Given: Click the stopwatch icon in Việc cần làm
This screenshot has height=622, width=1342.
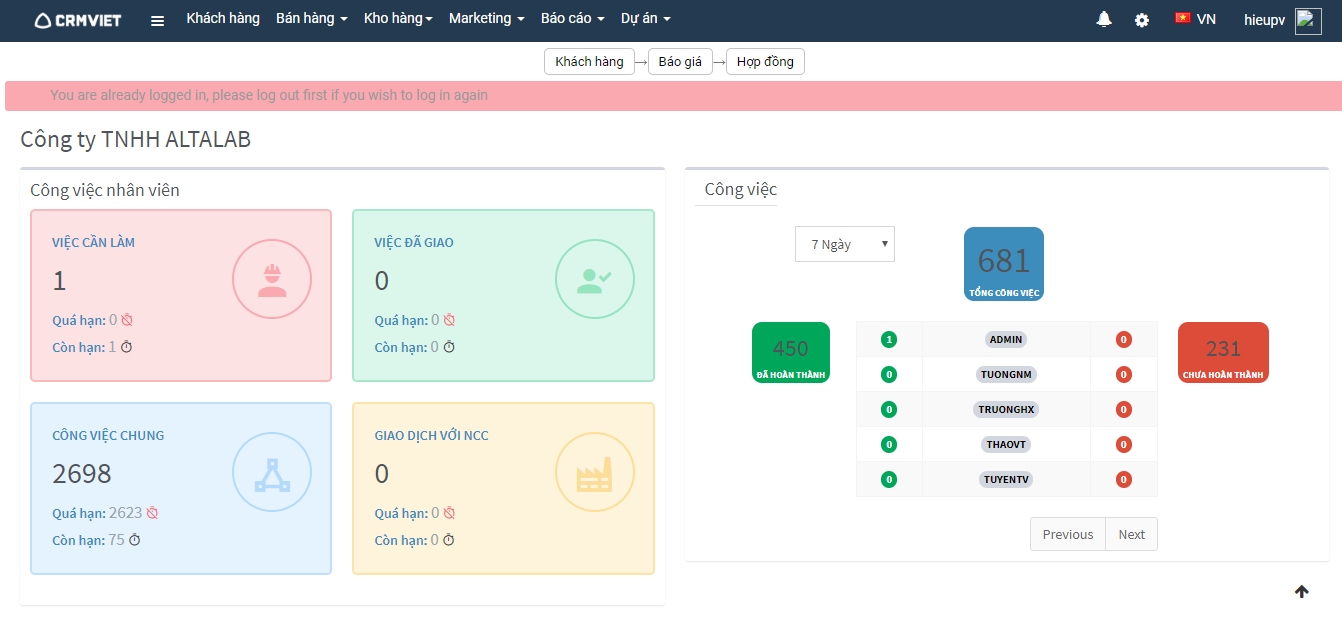Looking at the screenshot, I should (x=126, y=347).
